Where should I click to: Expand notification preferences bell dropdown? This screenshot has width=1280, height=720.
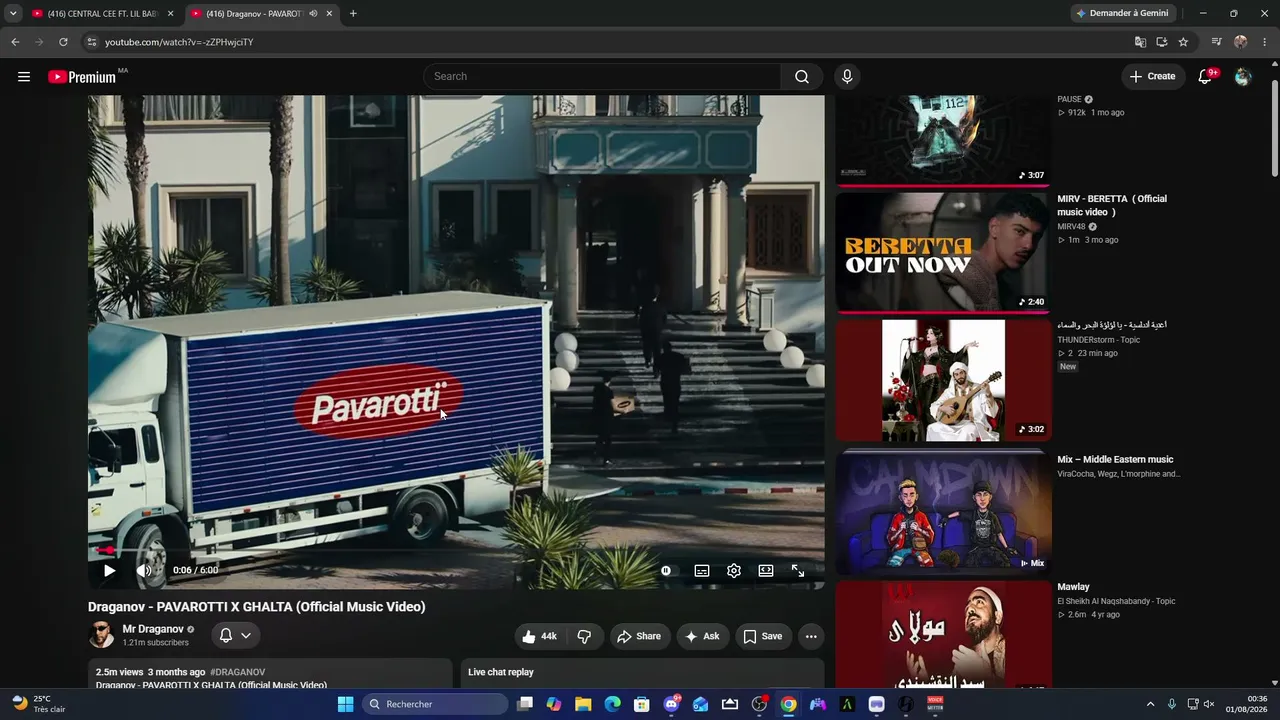click(x=235, y=636)
